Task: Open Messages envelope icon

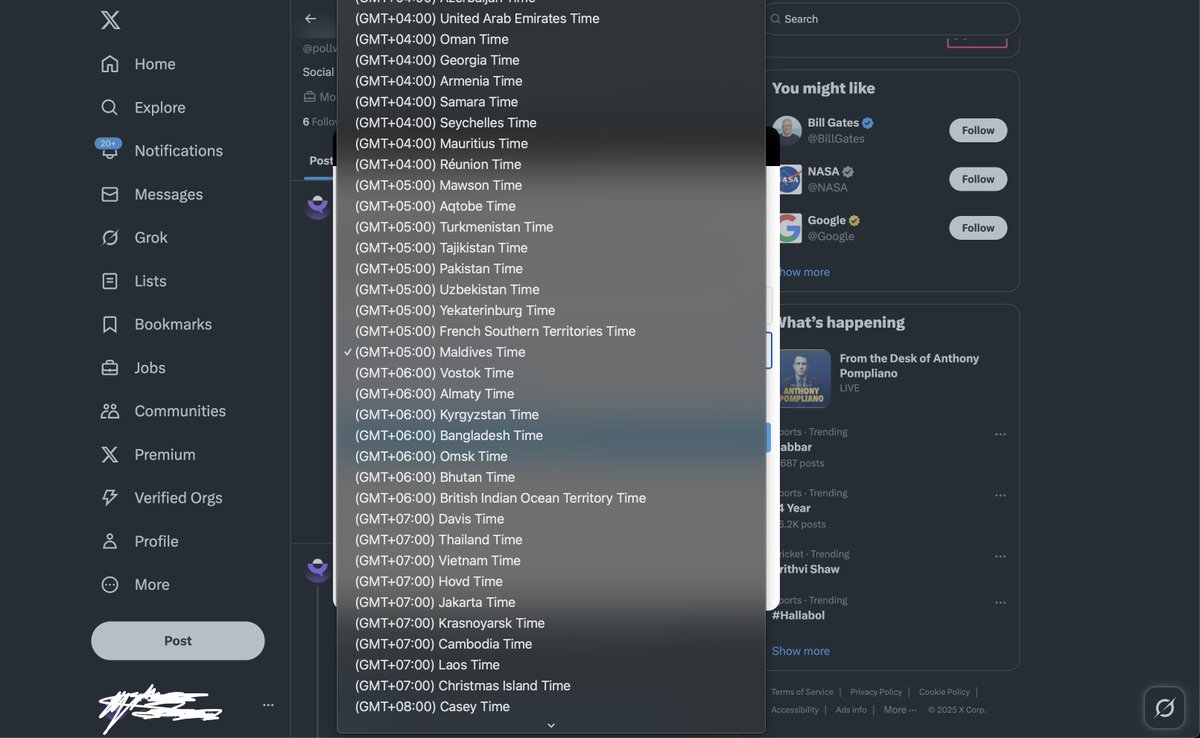Action: (x=110, y=194)
